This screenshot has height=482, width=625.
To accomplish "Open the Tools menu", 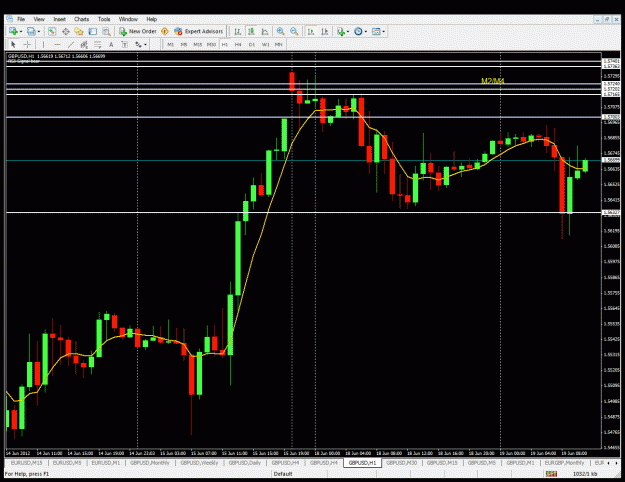I will coord(104,19).
